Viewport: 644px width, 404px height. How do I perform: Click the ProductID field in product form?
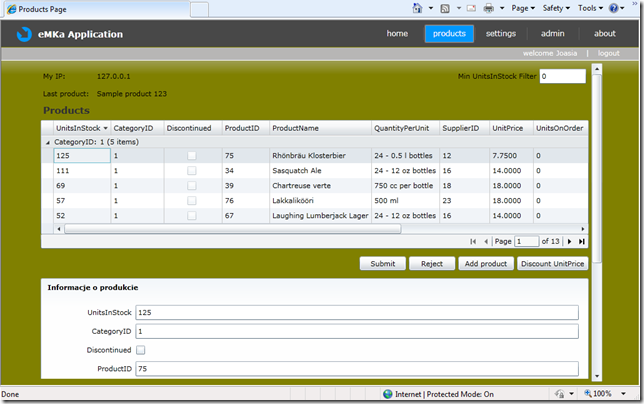point(357,369)
